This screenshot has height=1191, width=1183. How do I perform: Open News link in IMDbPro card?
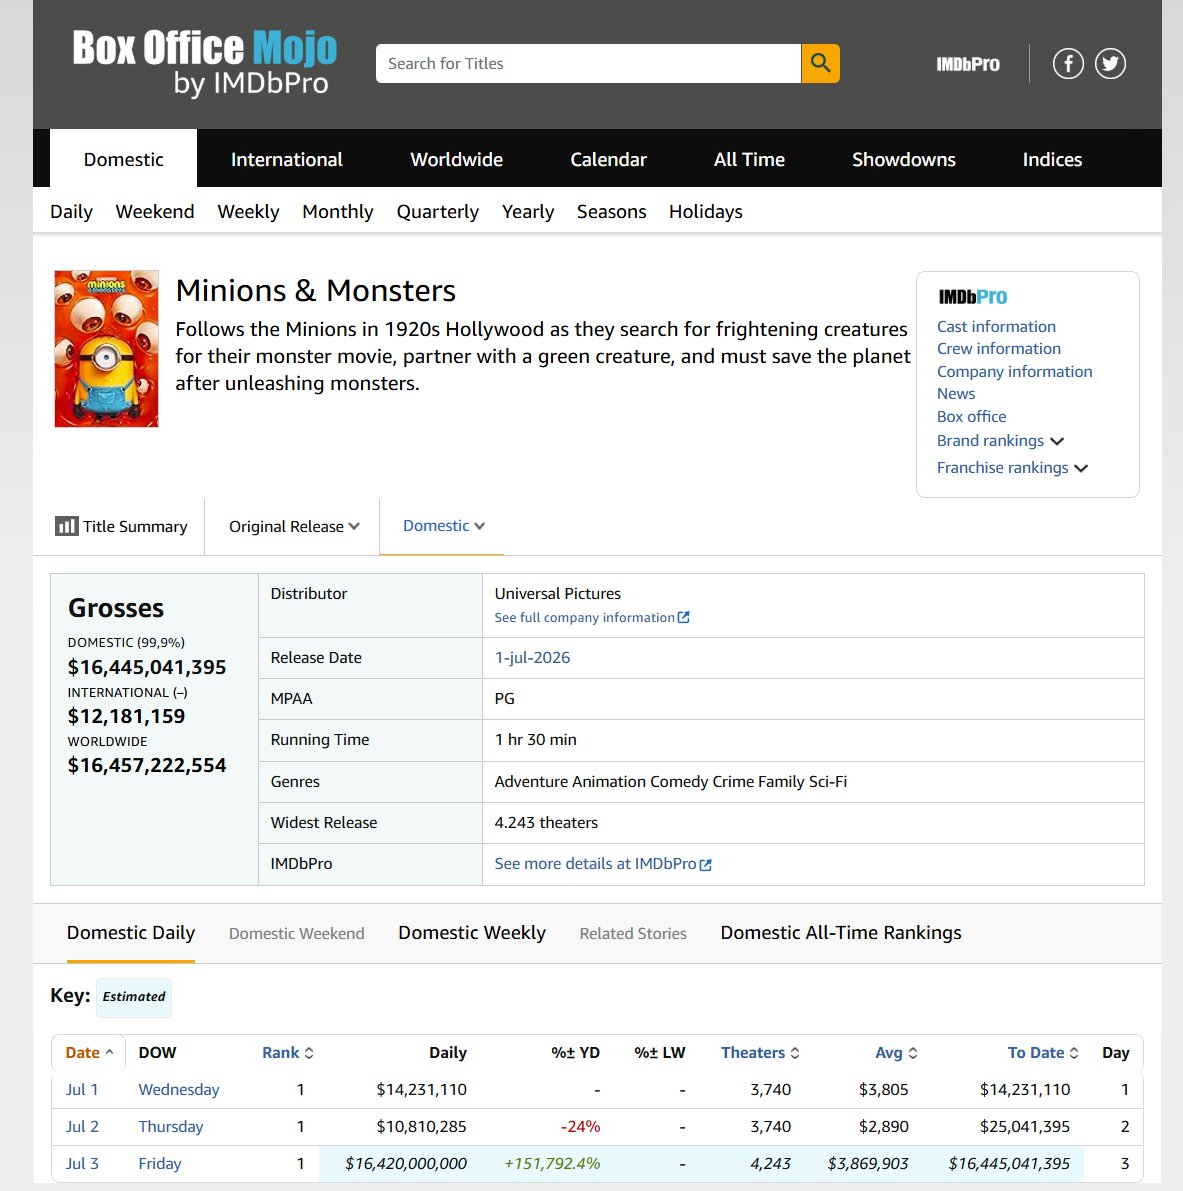(956, 393)
